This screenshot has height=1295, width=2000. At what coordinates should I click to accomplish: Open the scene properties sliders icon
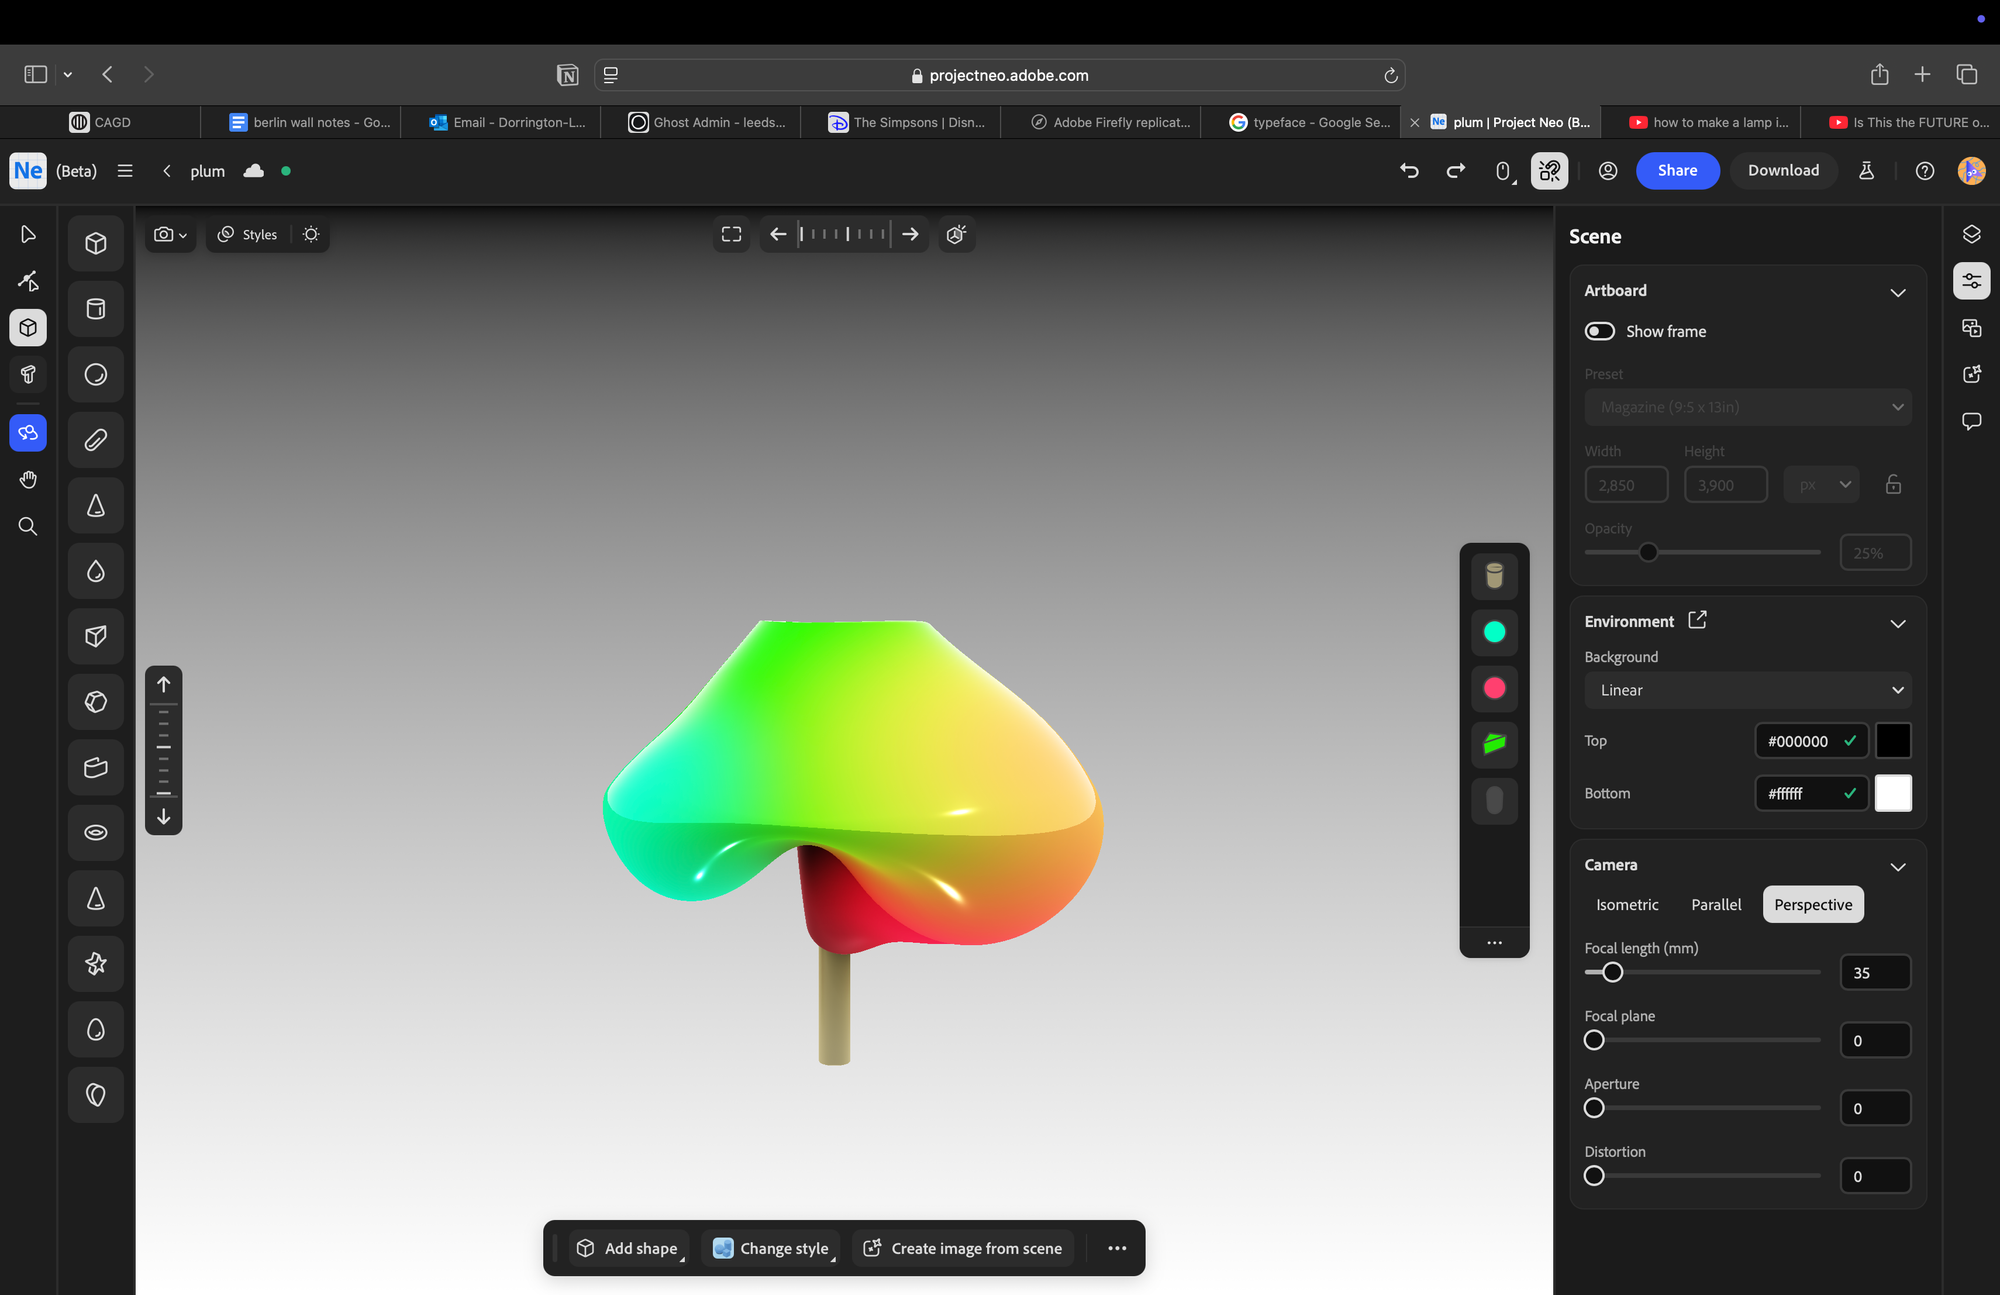click(x=1971, y=281)
